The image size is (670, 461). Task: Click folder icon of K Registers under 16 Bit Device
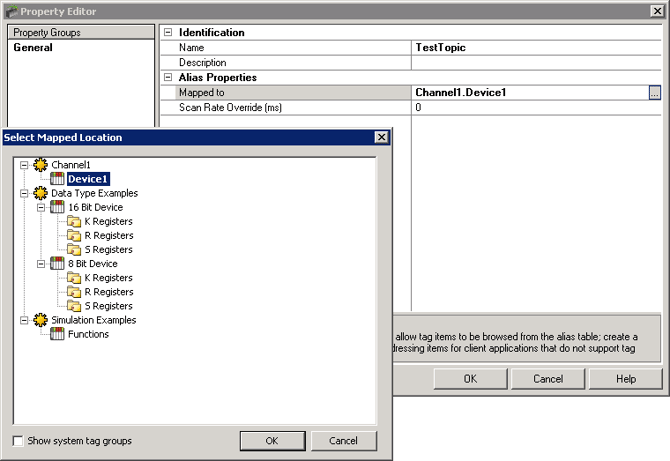coord(74,221)
